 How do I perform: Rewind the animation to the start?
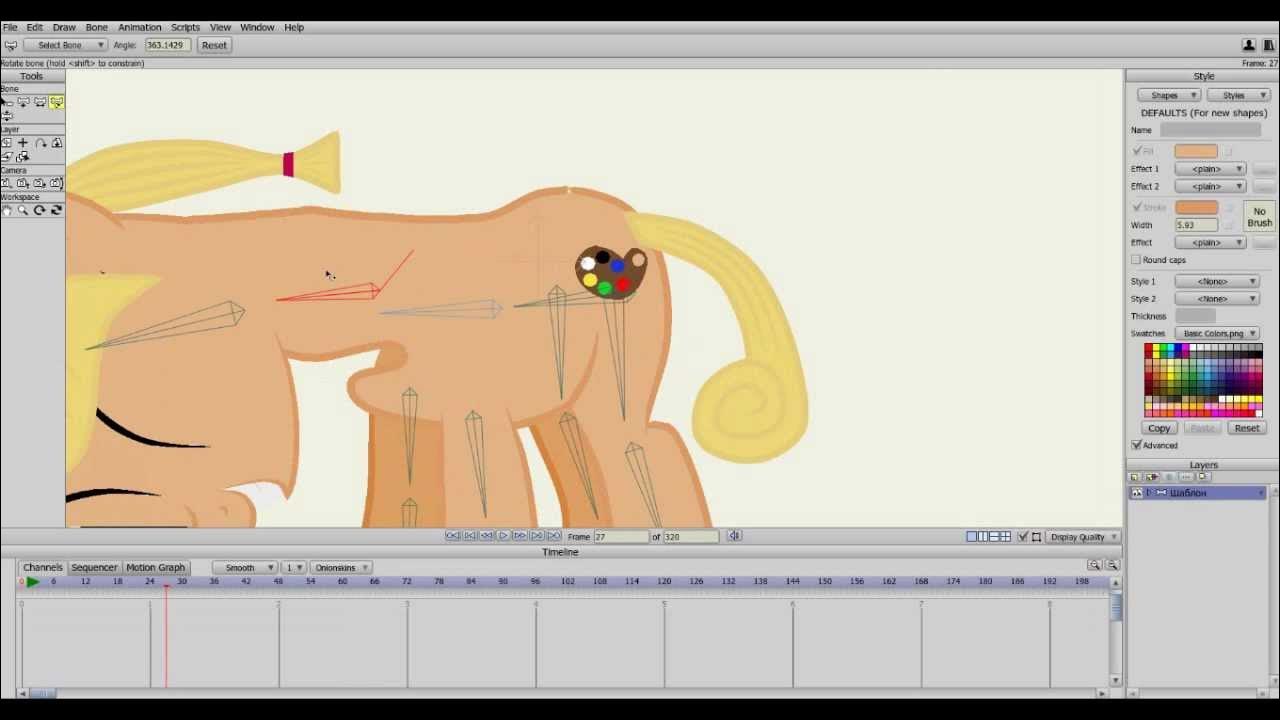coord(452,536)
